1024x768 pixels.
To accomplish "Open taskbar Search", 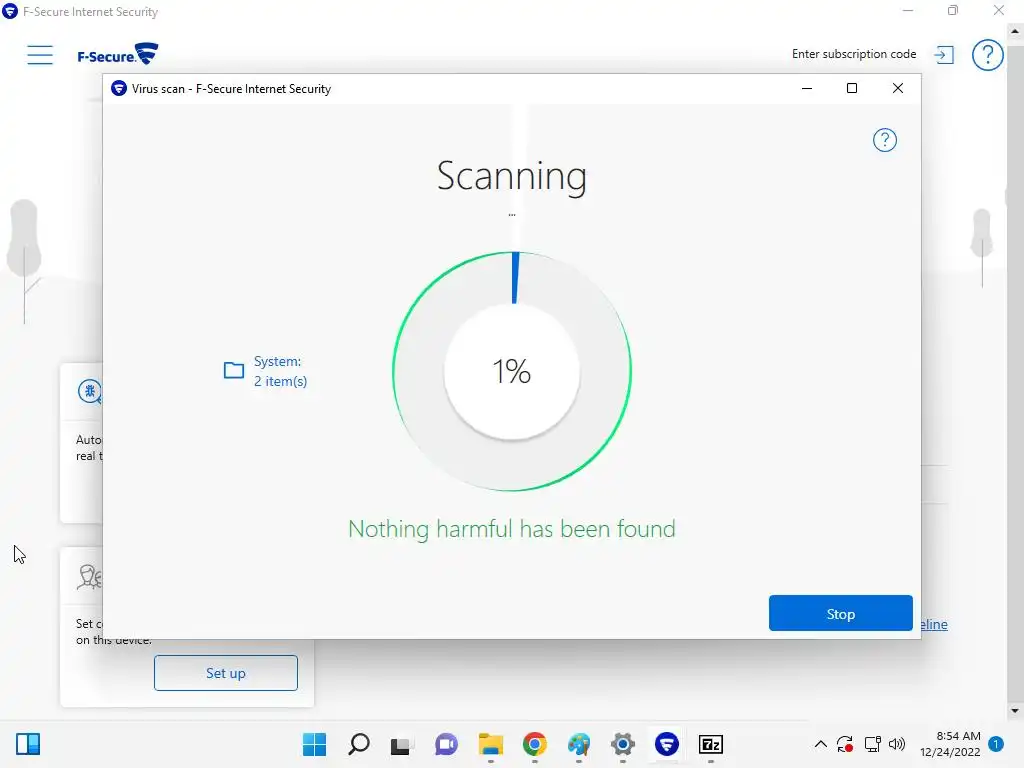I will pyautogui.click(x=359, y=744).
